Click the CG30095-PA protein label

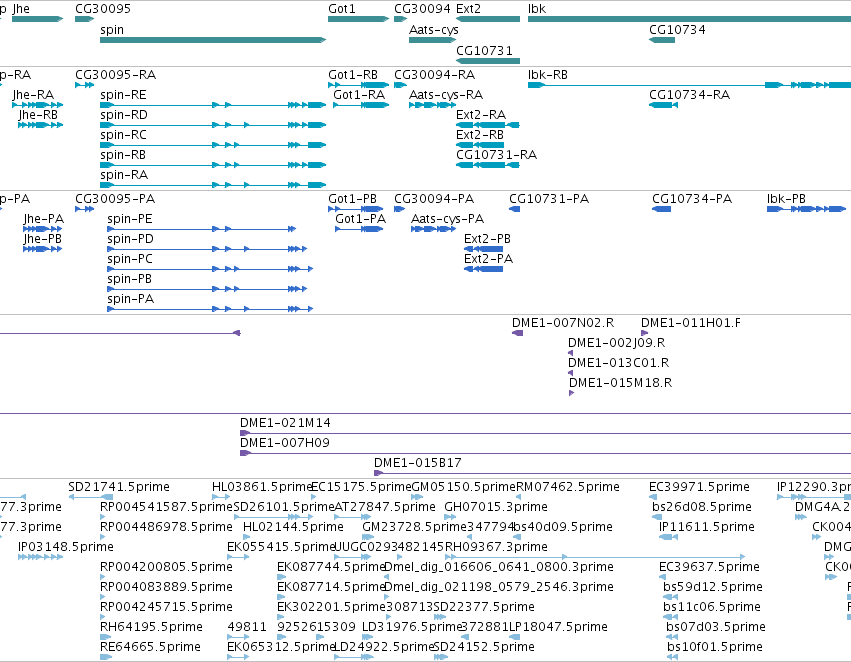[115, 199]
